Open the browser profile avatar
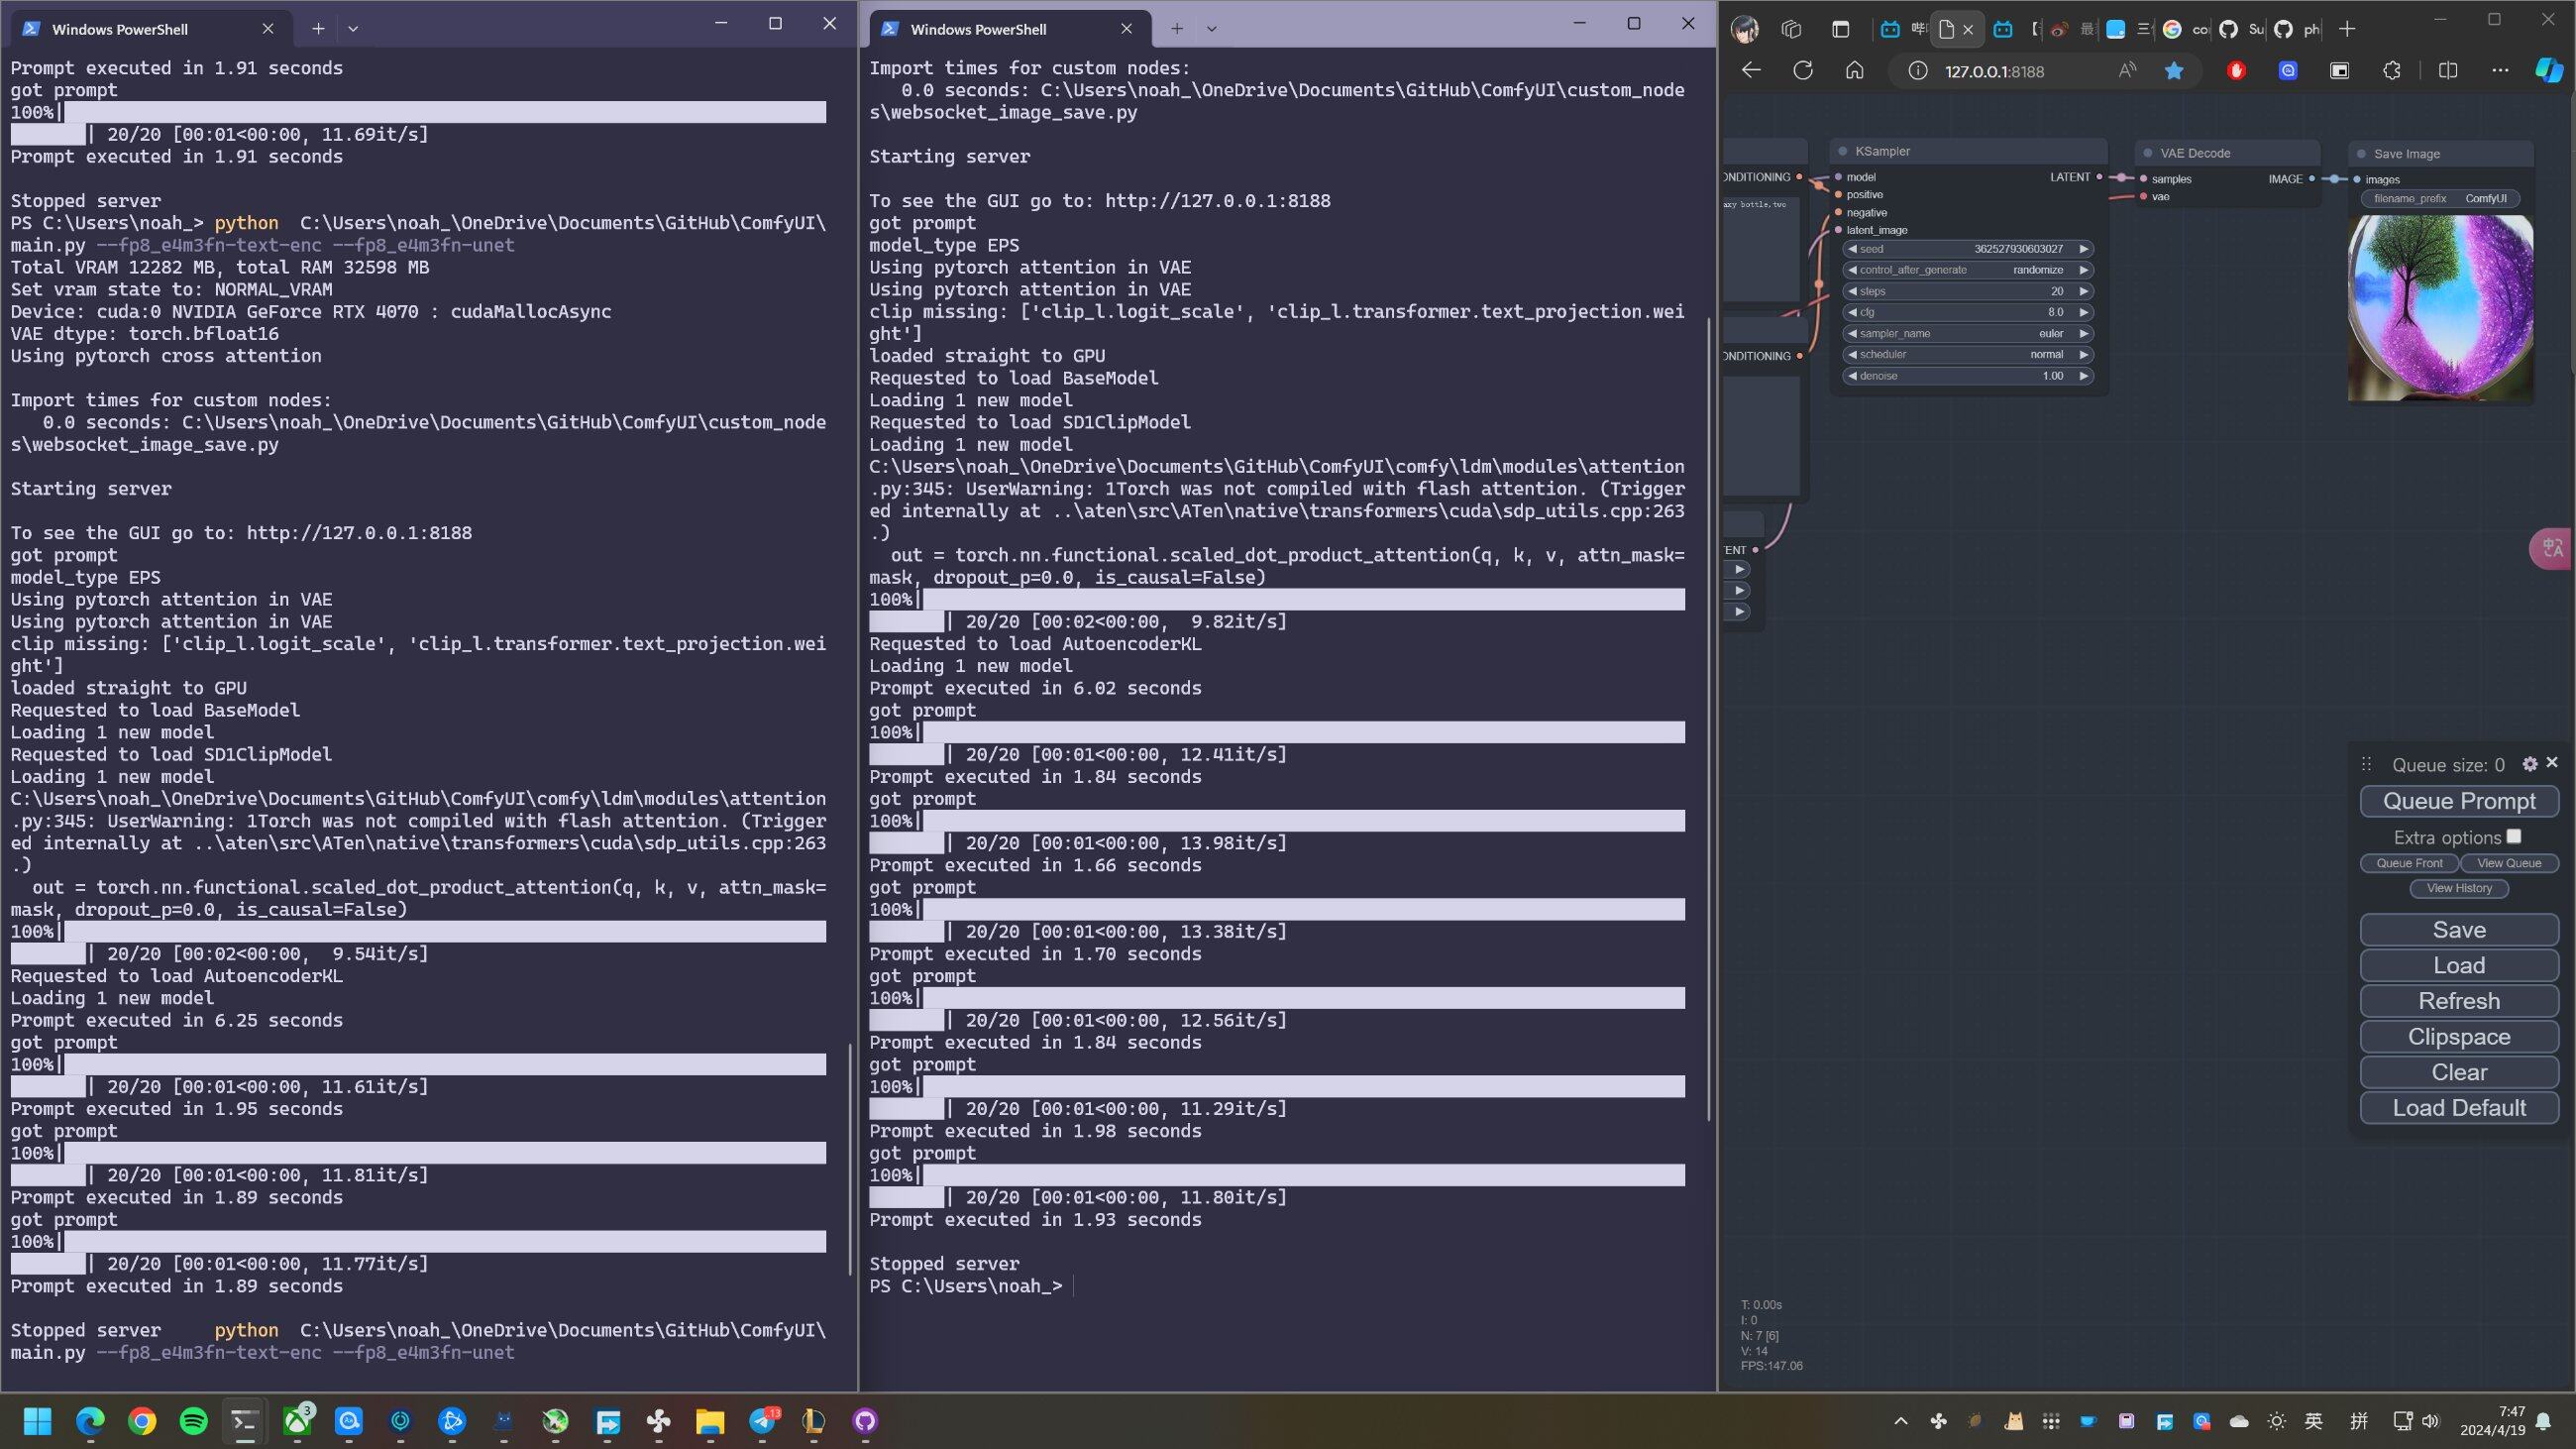Viewport: 2576px width, 1449px height. [x=1745, y=29]
